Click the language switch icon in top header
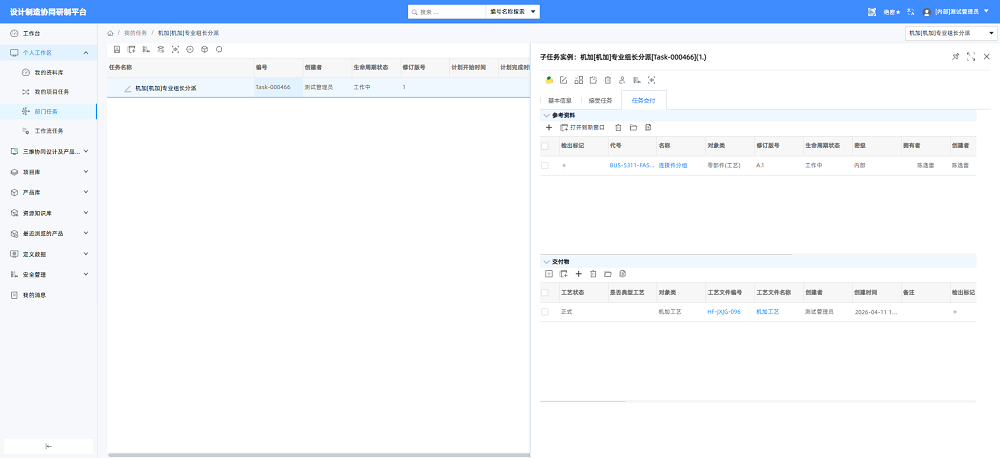 point(910,11)
